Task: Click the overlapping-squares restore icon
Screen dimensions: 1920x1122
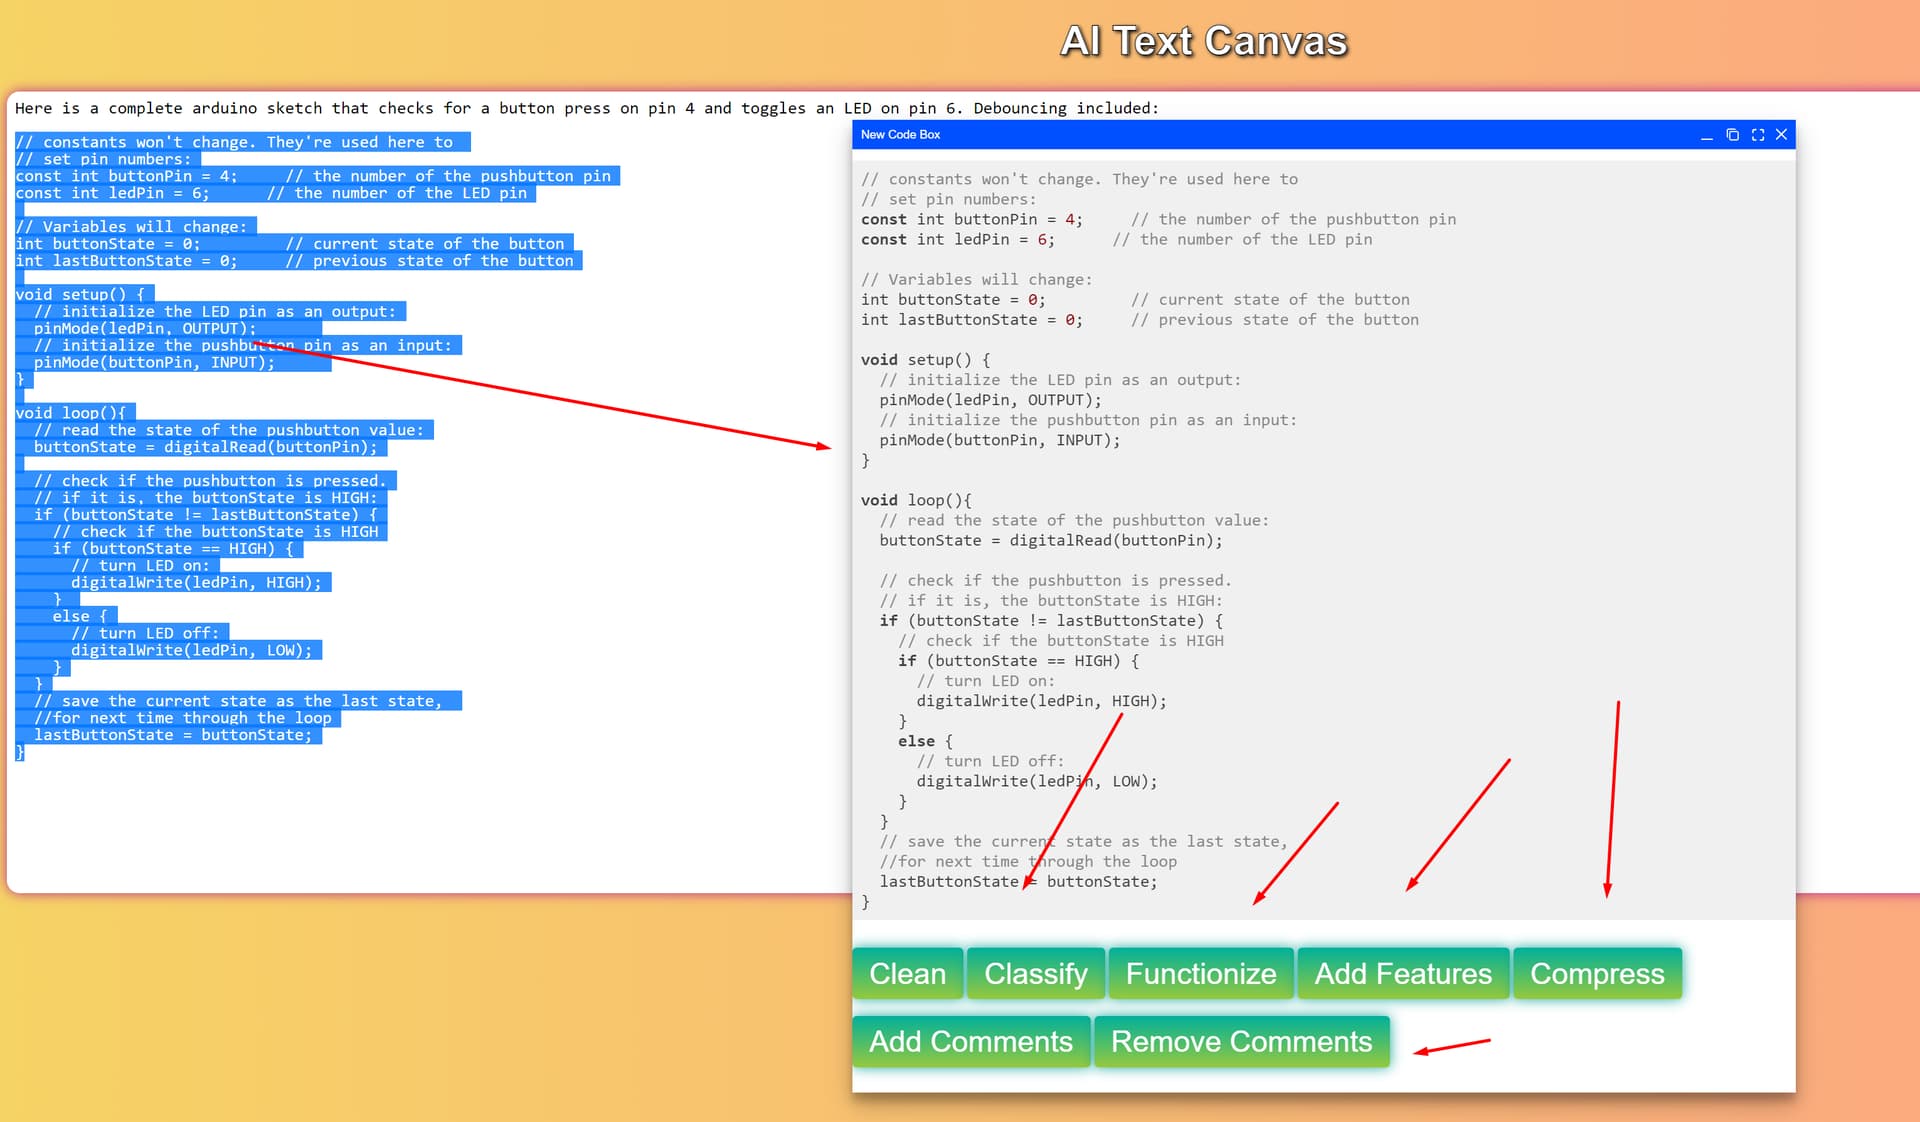Action: (1732, 135)
